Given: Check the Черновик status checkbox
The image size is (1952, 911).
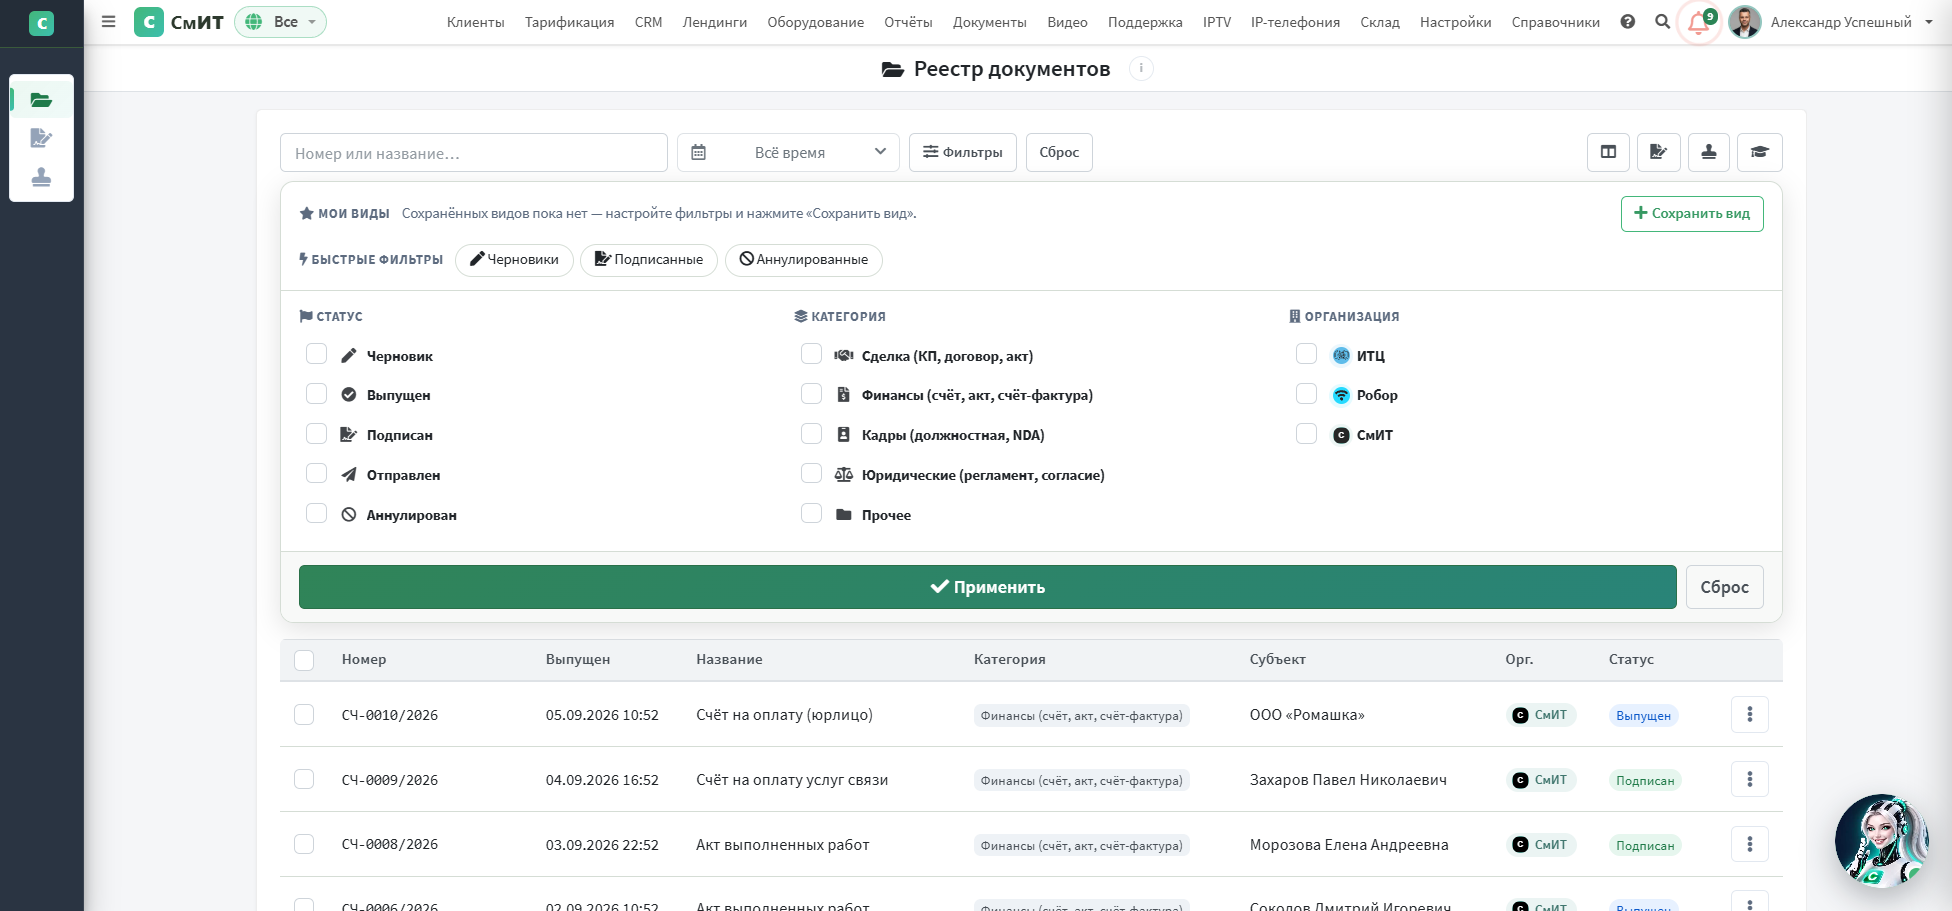Looking at the screenshot, I should click(x=317, y=354).
